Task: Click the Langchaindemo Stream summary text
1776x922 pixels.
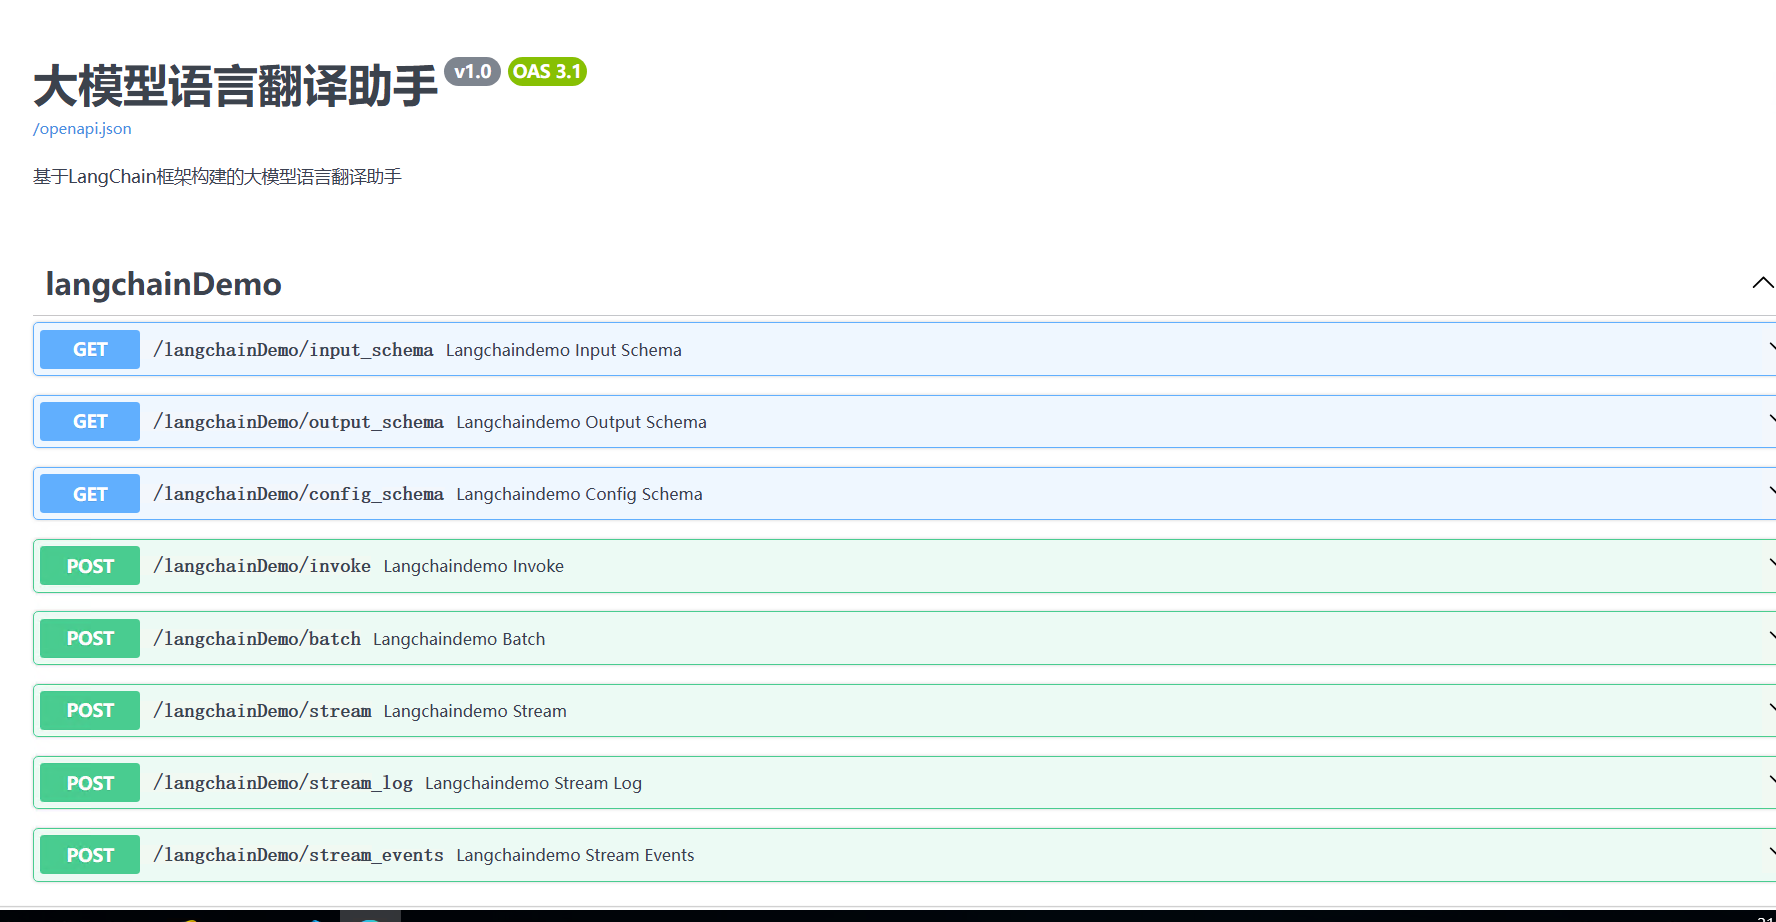Action: 475,711
